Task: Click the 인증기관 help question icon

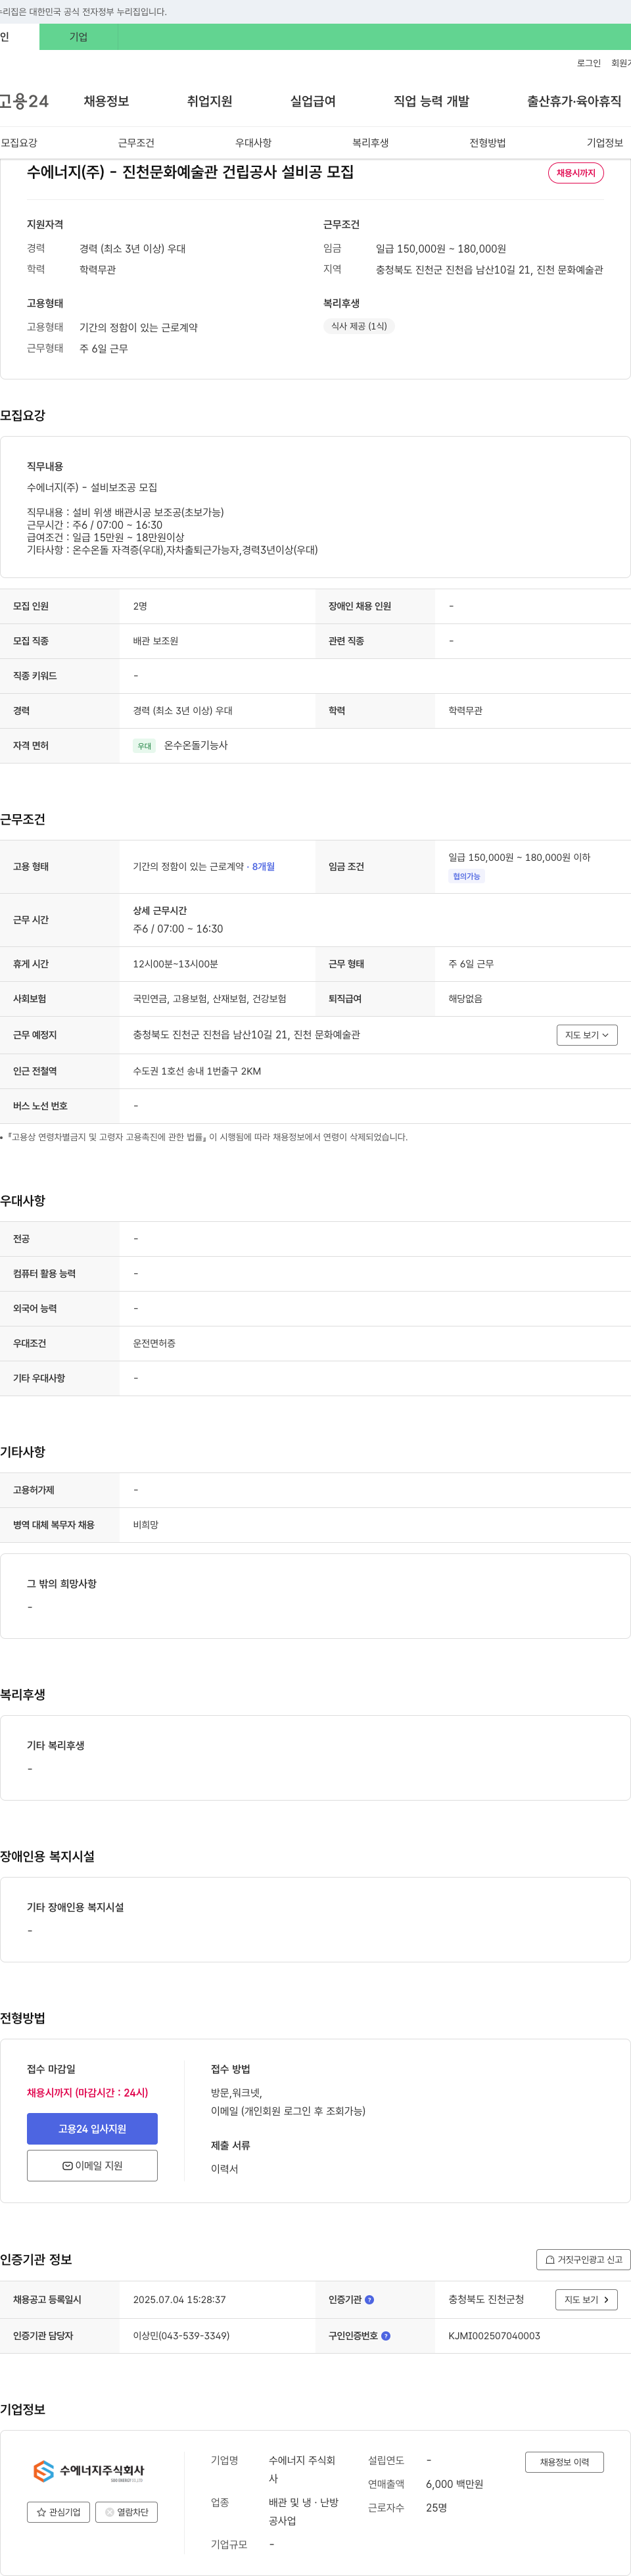Action: (370, 2300)
